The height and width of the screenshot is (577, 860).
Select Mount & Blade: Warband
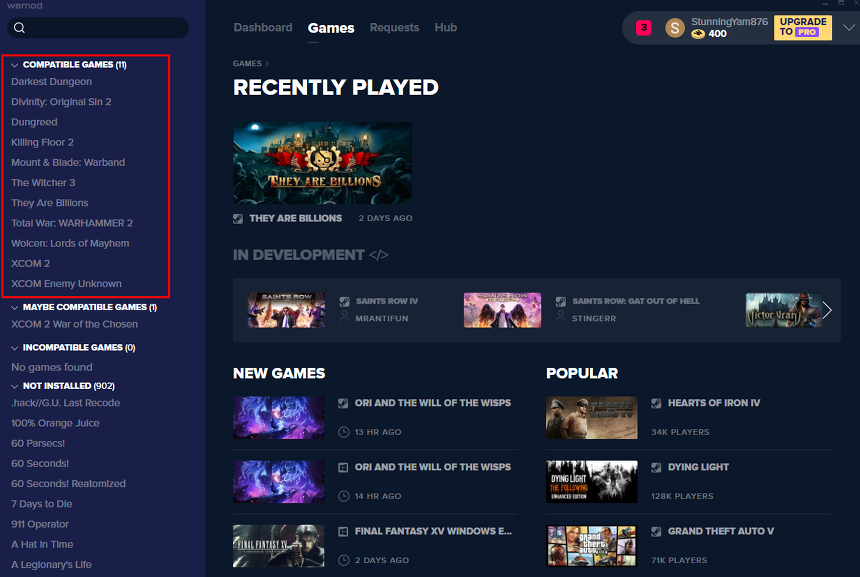click(68, 163)
